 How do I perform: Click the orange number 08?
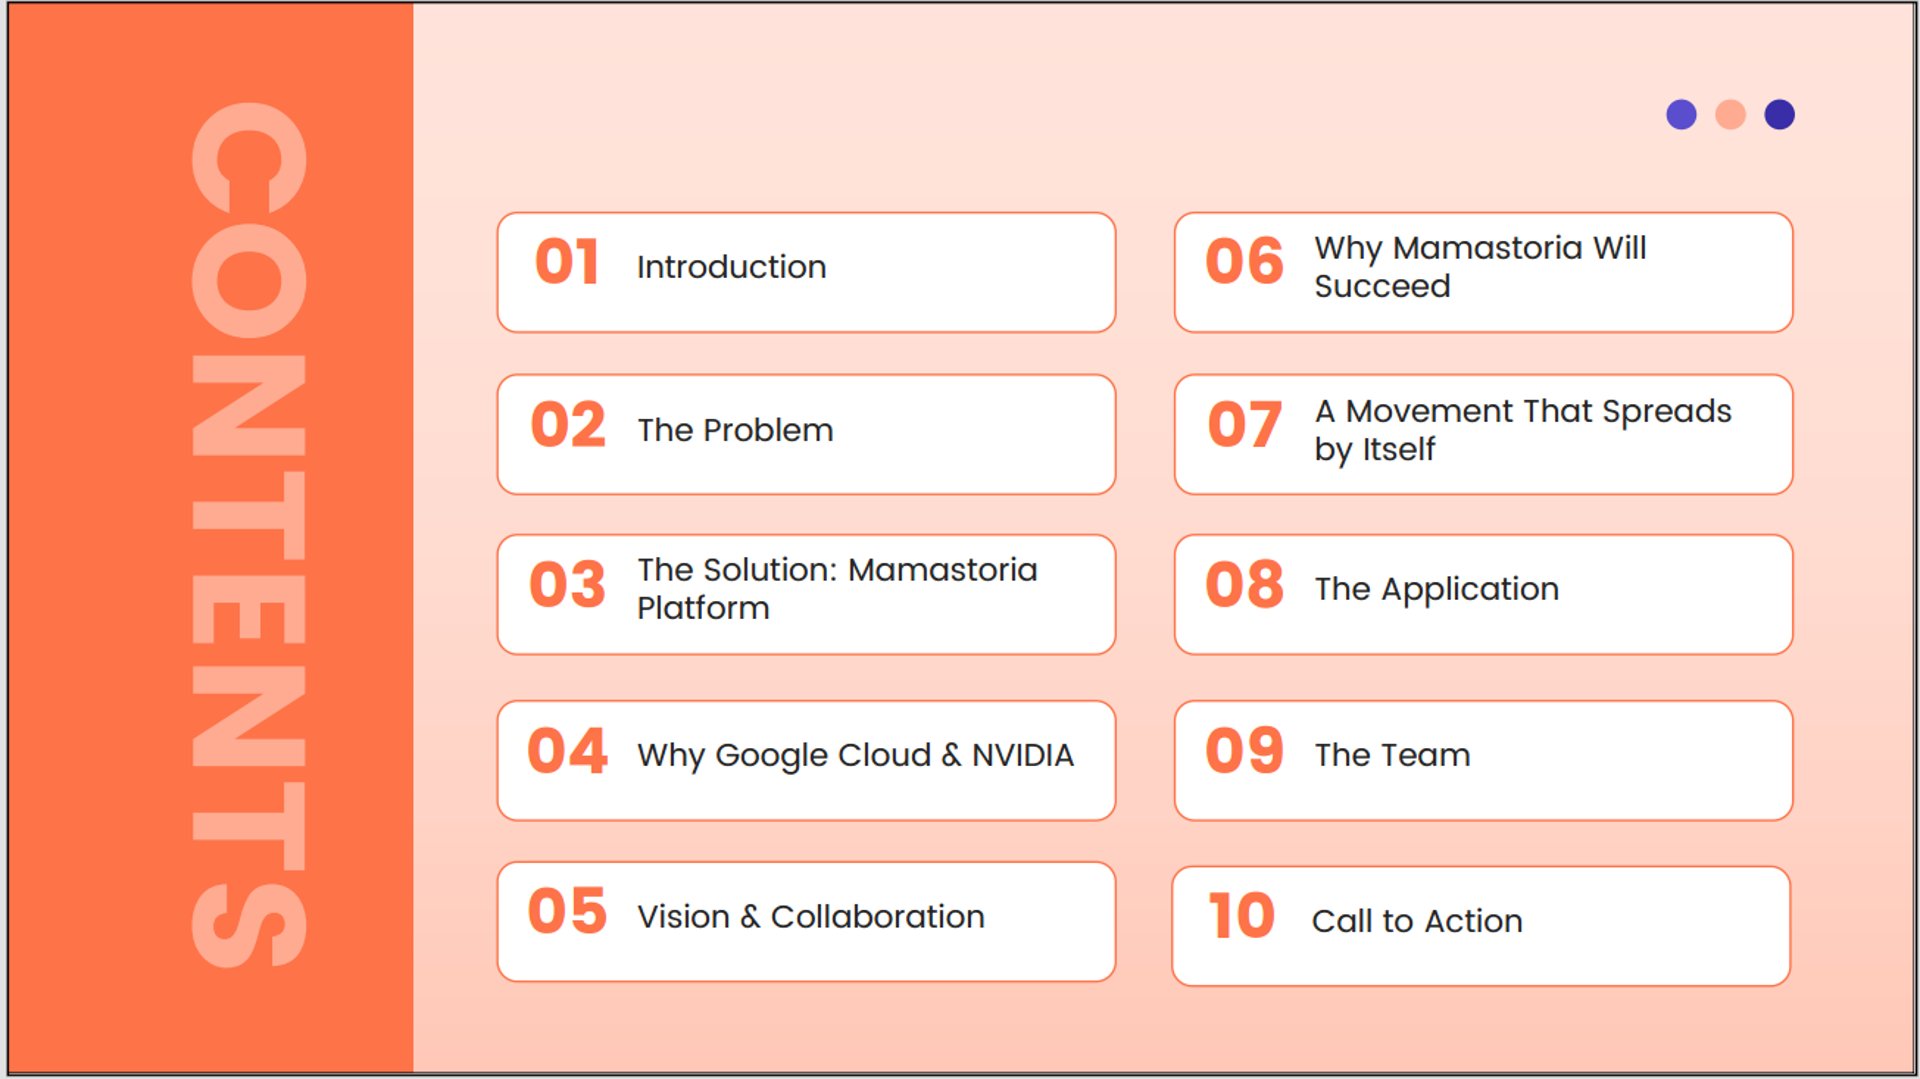coord(1244,584)
